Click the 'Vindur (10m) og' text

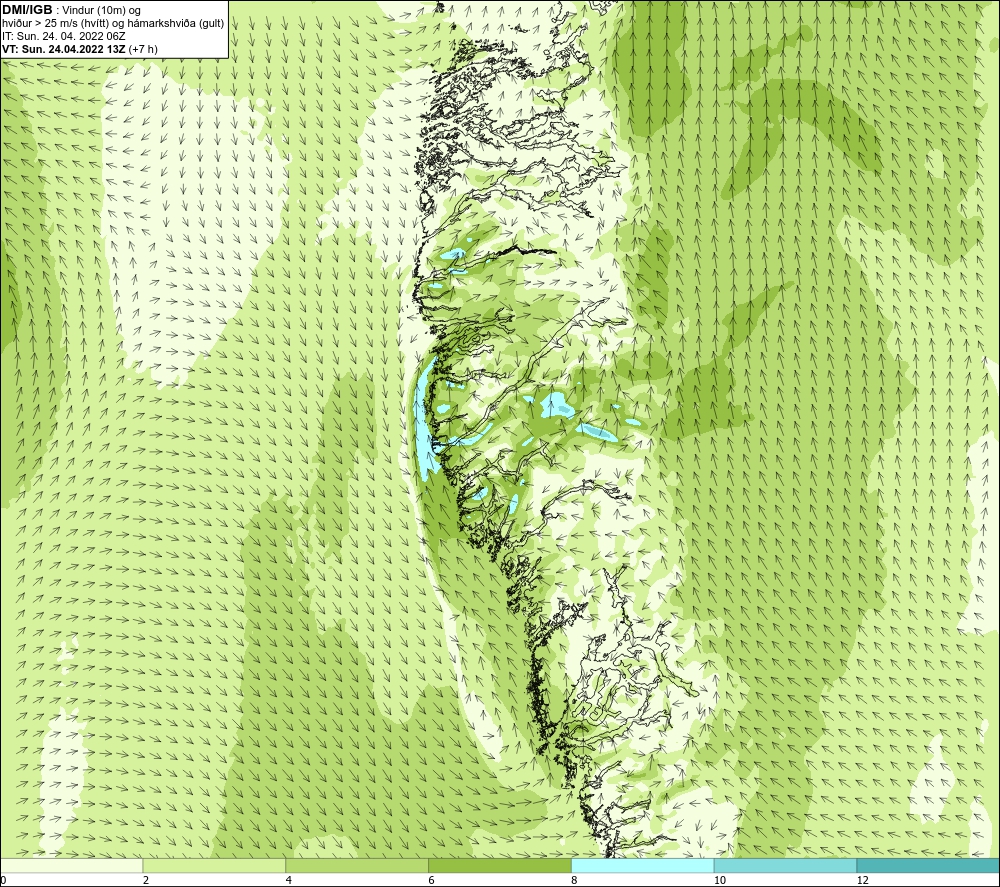pyautogui.click(x=101, y=11)
